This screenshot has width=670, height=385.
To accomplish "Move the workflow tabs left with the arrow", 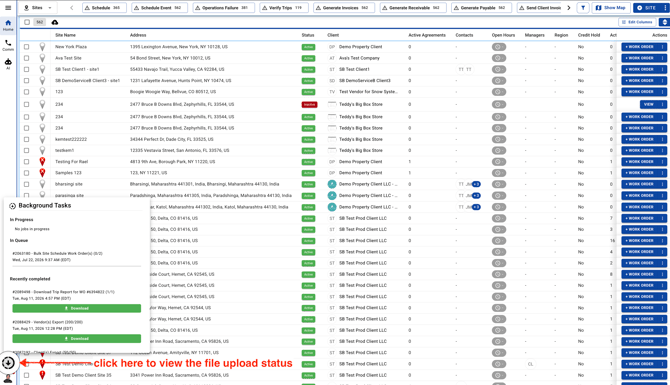I will tap(71, 8).
